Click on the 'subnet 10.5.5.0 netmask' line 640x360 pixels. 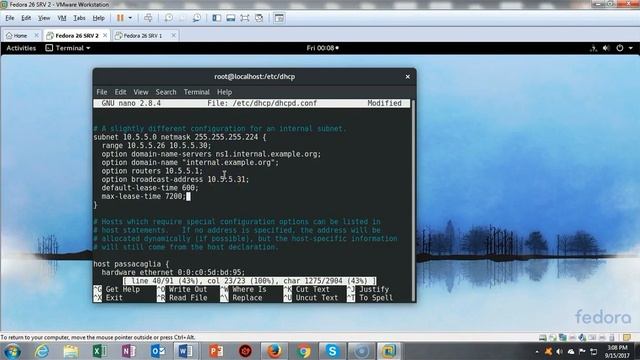pos(180,137)
